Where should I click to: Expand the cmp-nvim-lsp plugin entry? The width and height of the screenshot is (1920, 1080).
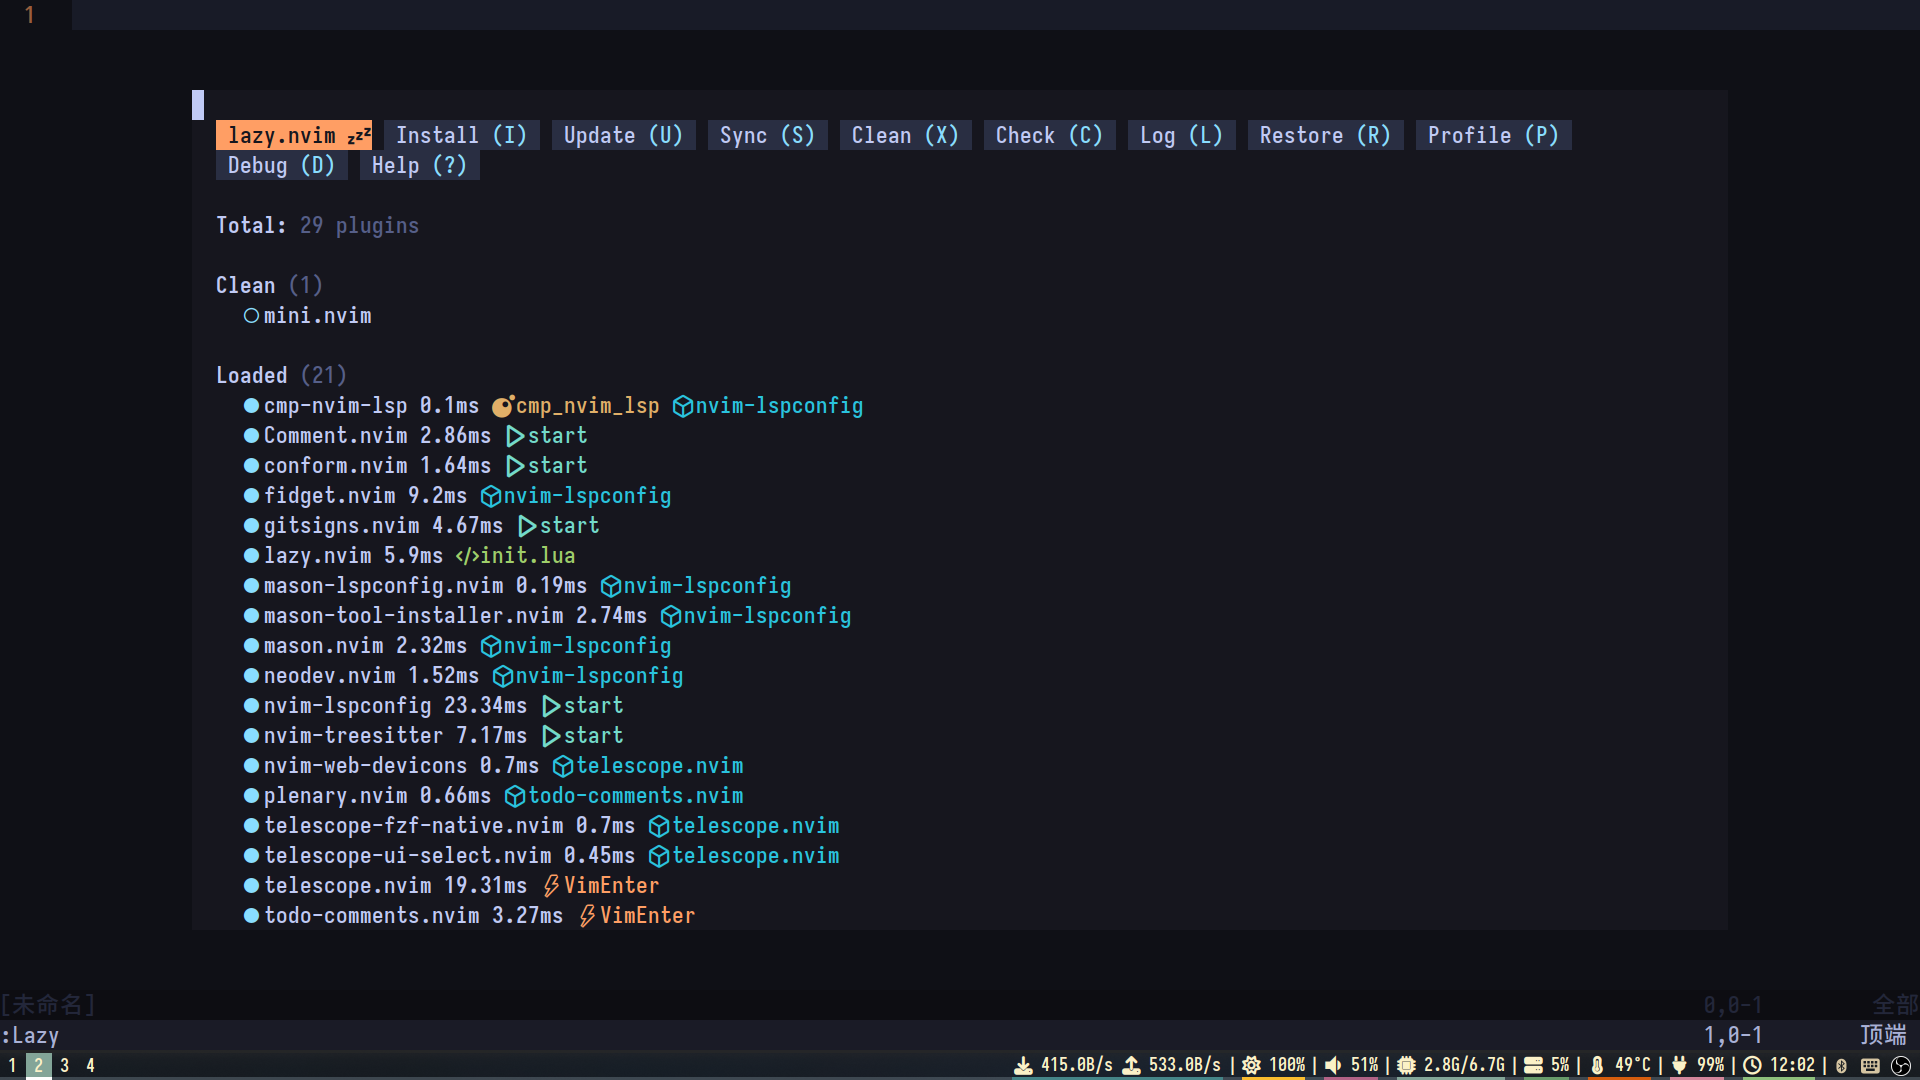[335, 406]
